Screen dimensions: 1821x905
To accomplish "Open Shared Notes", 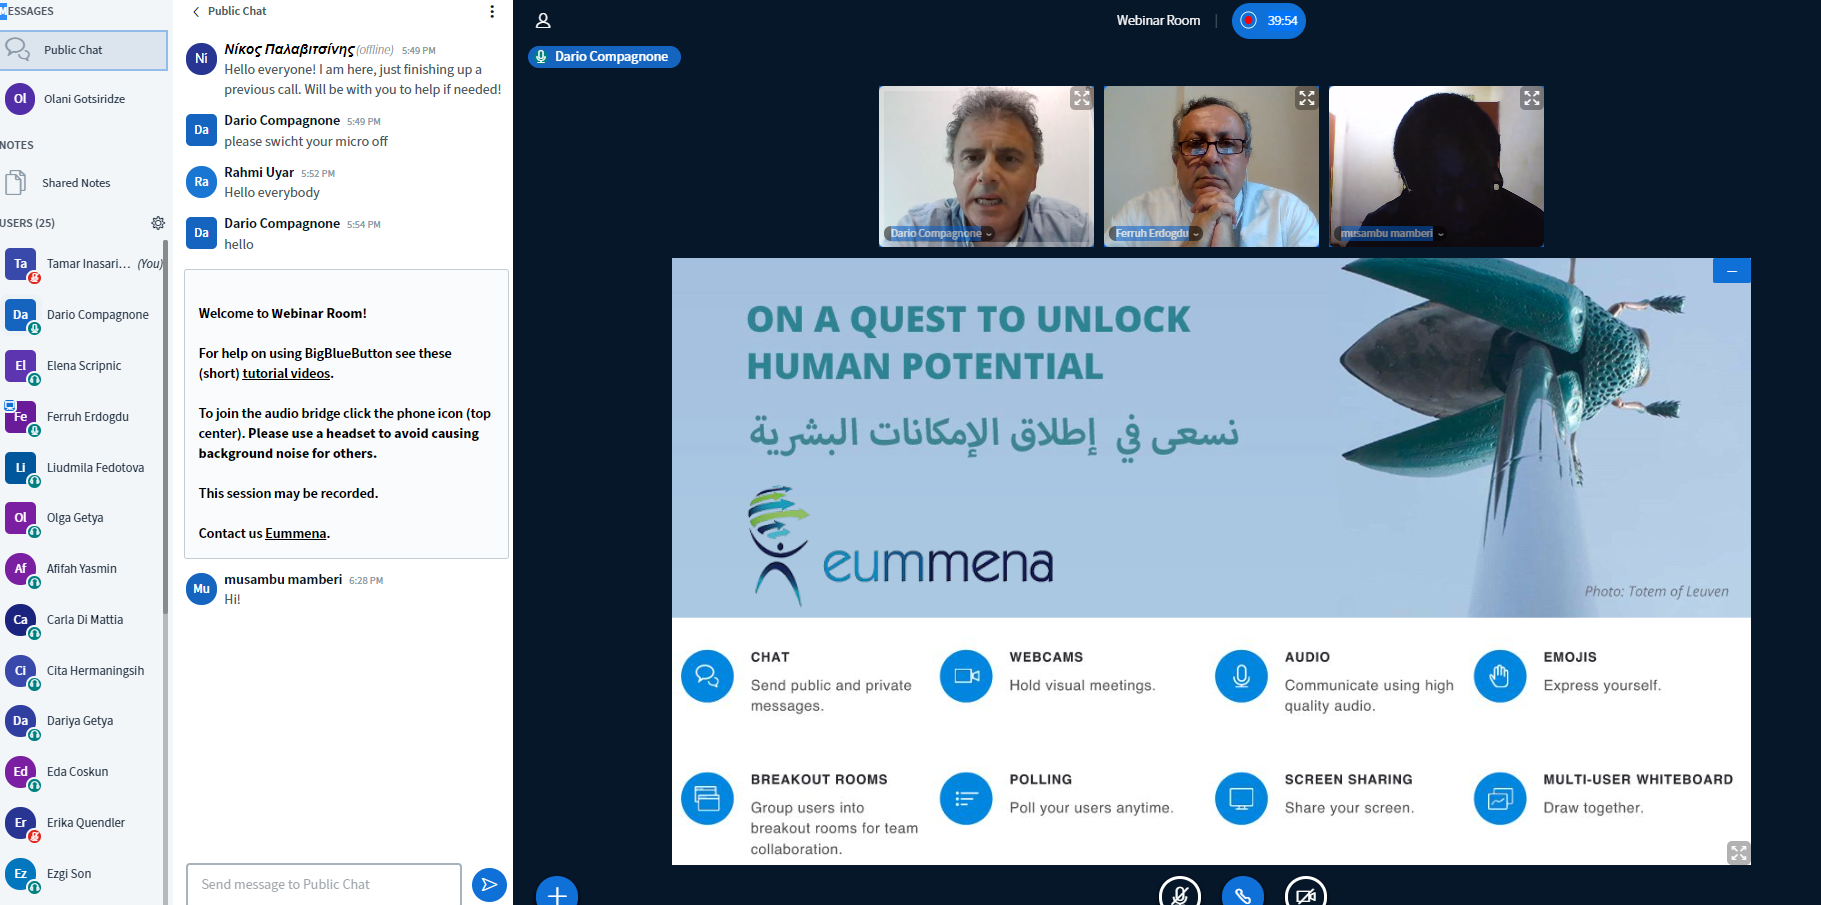I will coord(84,183).
